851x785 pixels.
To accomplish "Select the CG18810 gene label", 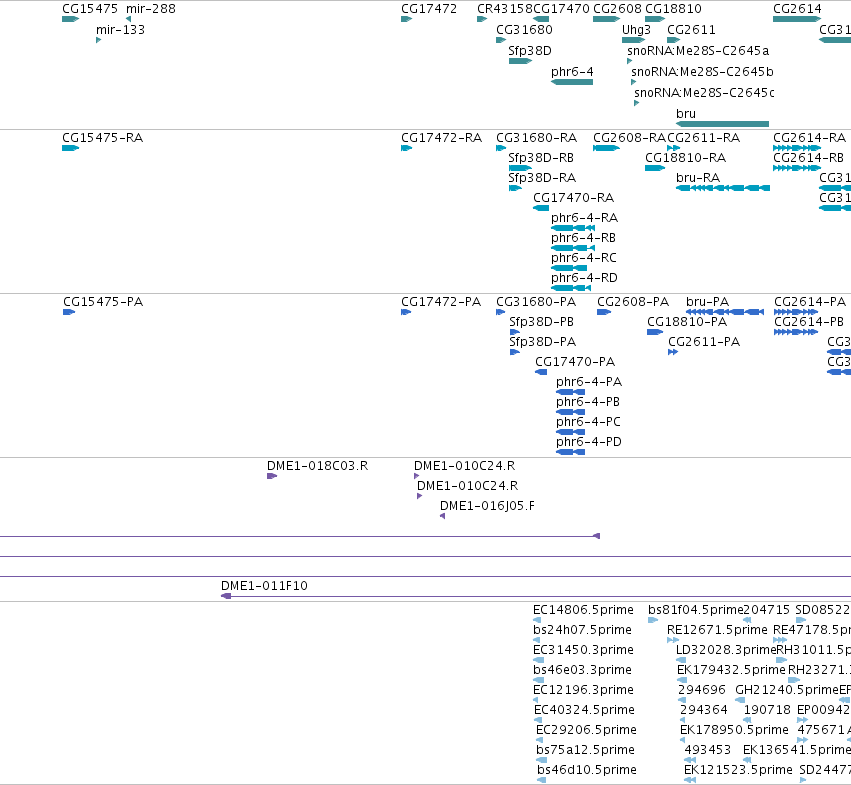I will [673, 9].
